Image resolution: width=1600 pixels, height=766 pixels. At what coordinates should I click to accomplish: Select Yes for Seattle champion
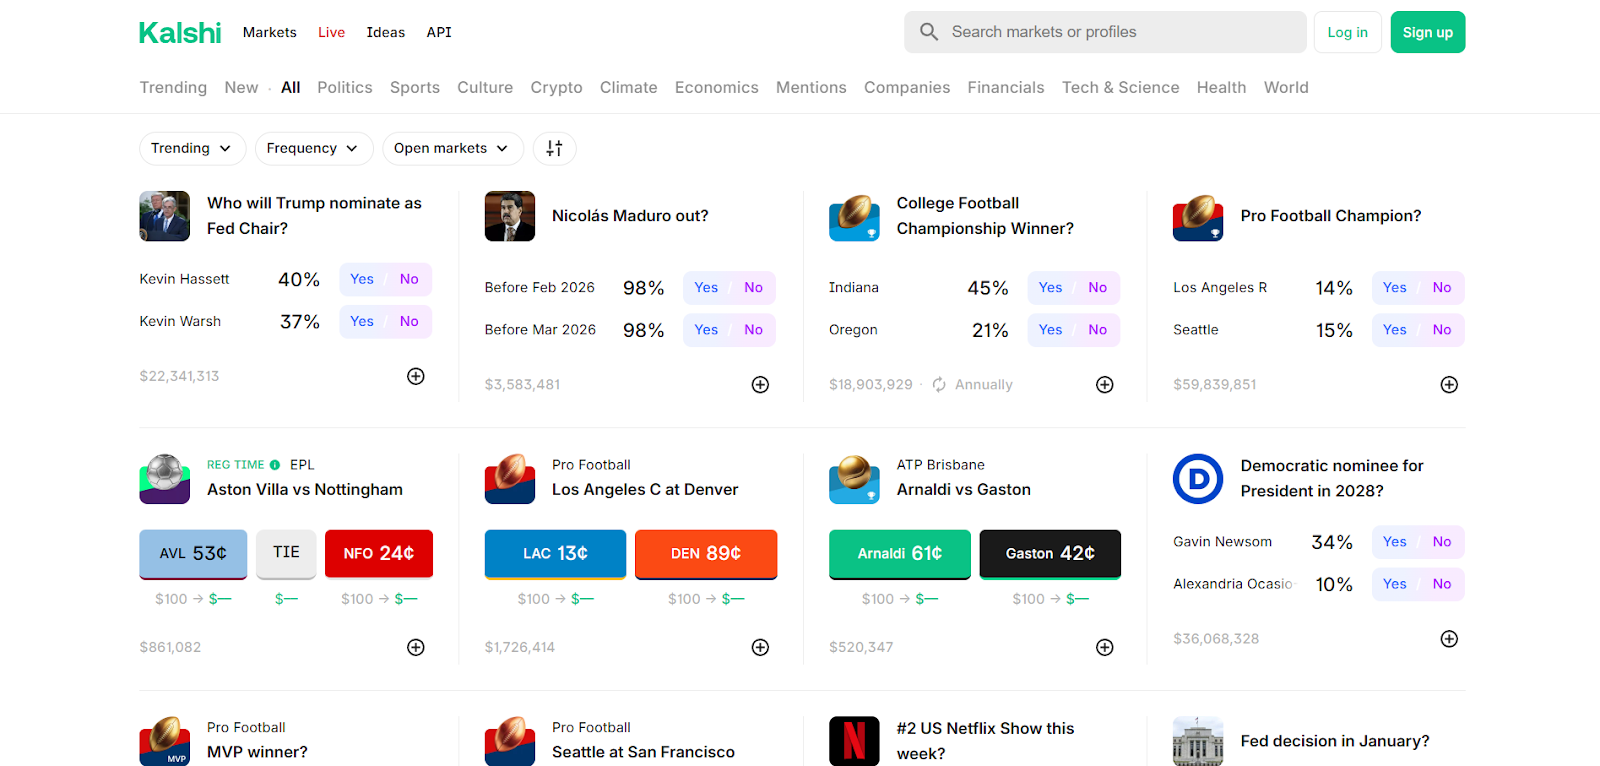tap(1394, 329)
